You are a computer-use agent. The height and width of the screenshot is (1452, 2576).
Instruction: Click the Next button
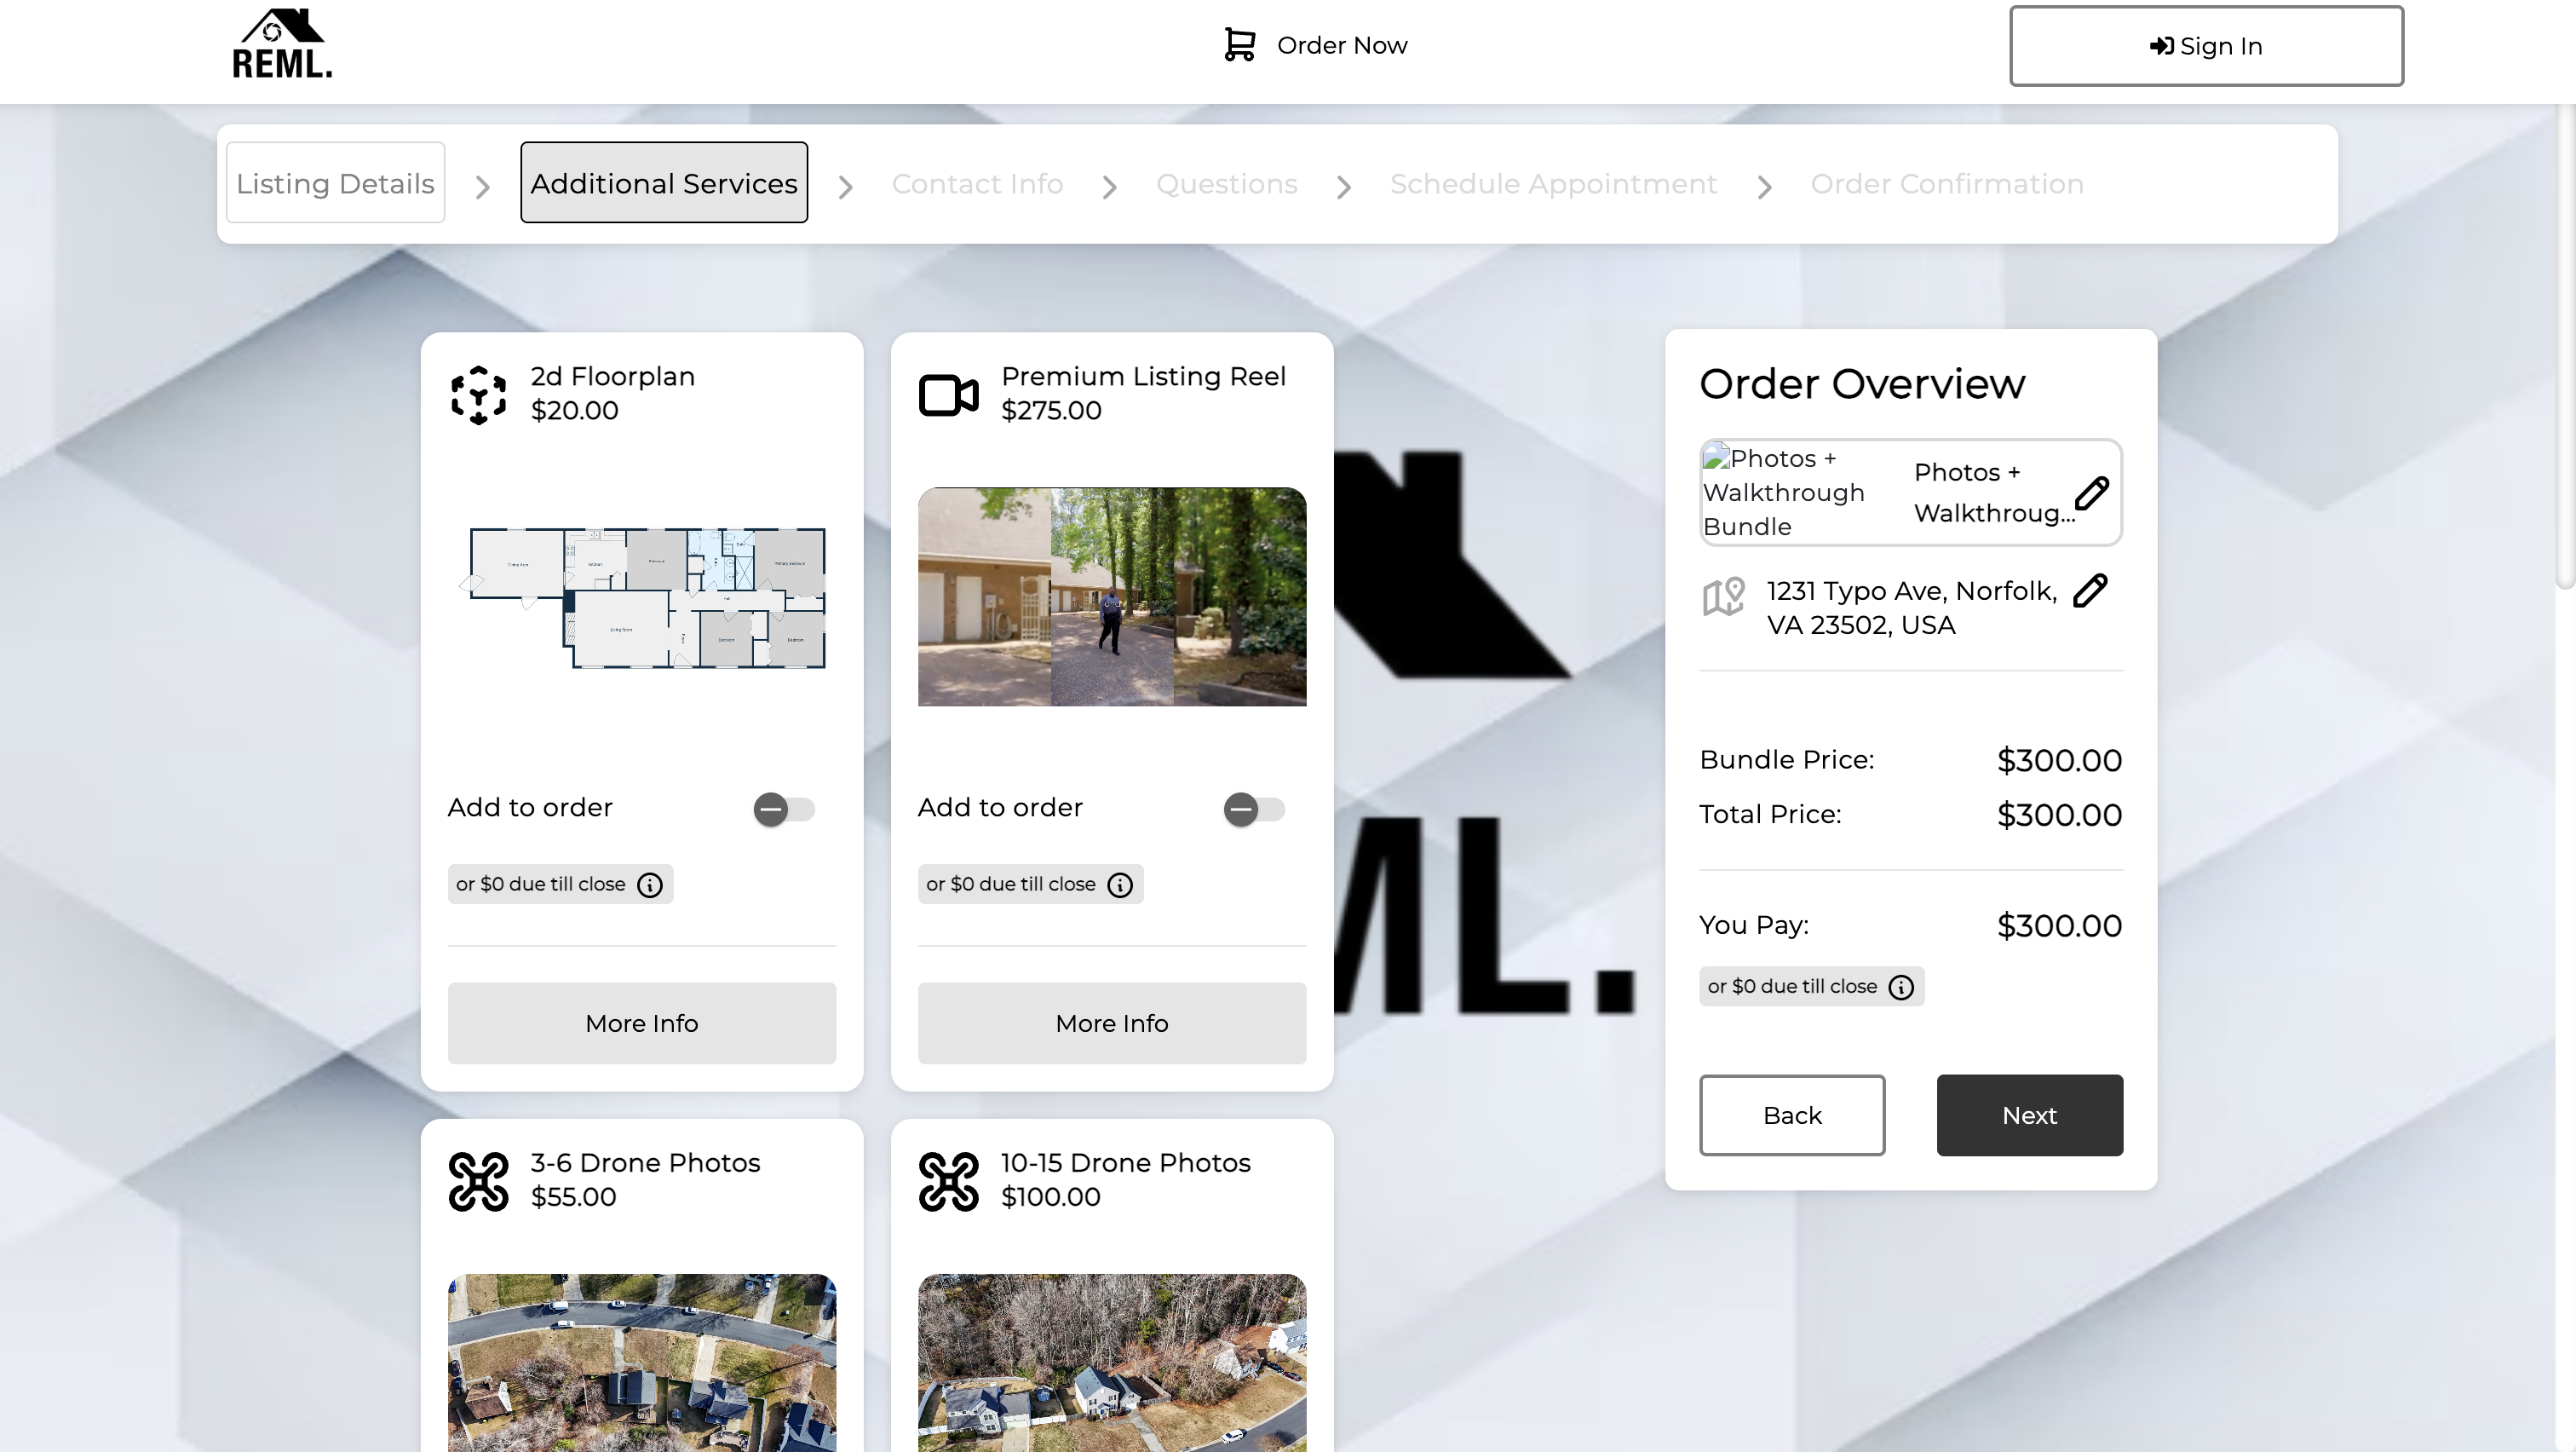[x=2029, y=1115]
